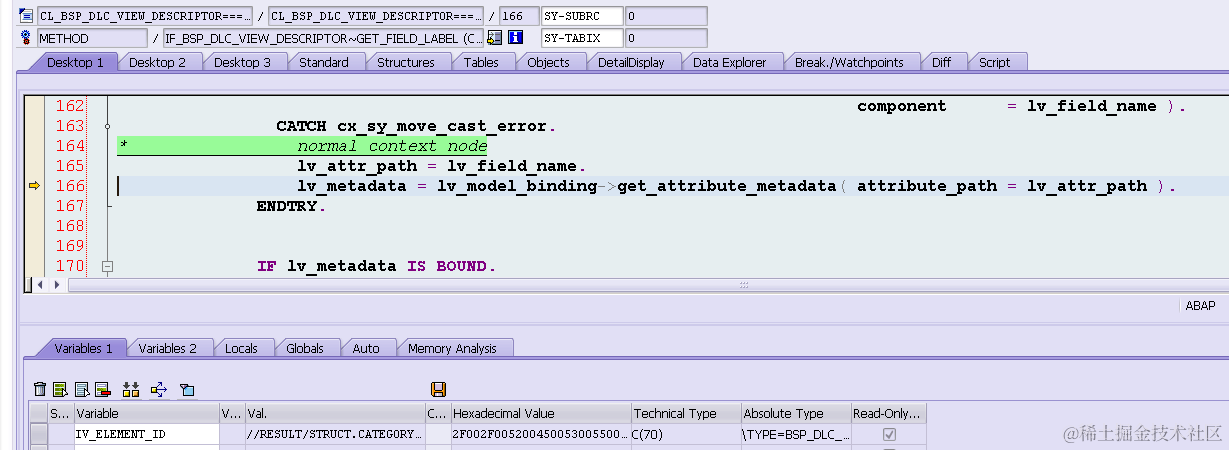Screen dimensions: 1229x450
Task: Select the Variables 1 tab
Action: point(84,348)
